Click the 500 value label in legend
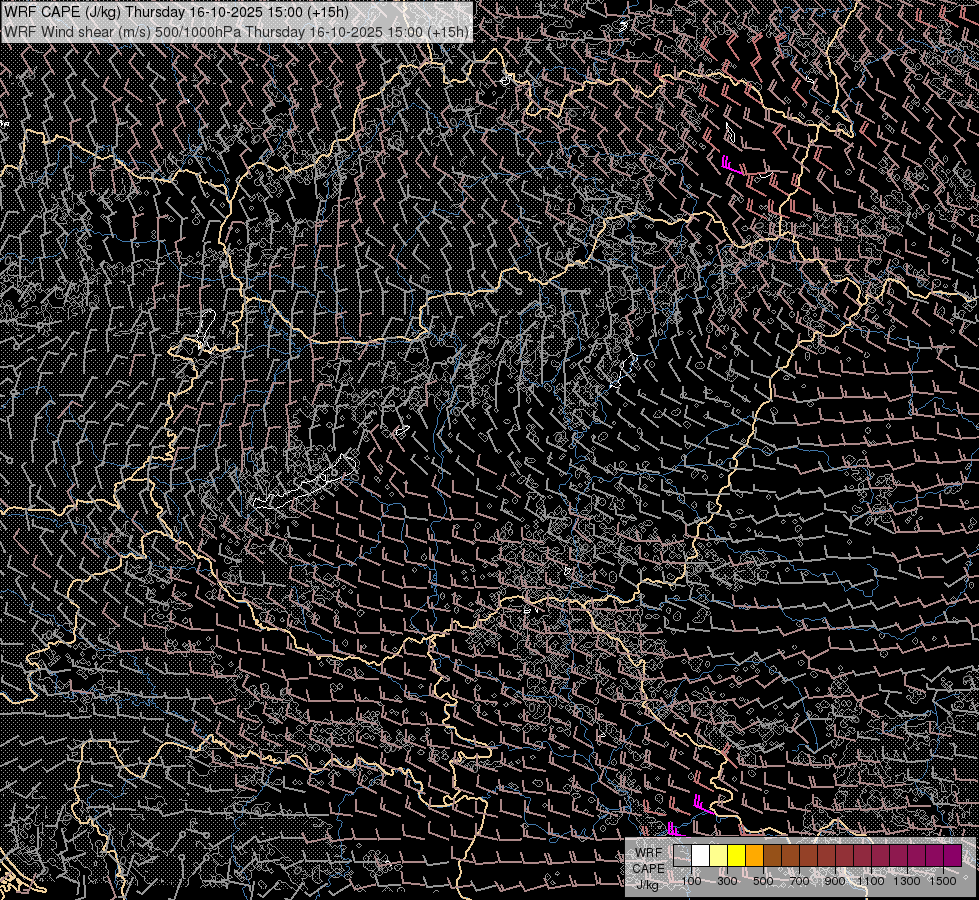Screen dimensions: 979x900 (763, 881)
